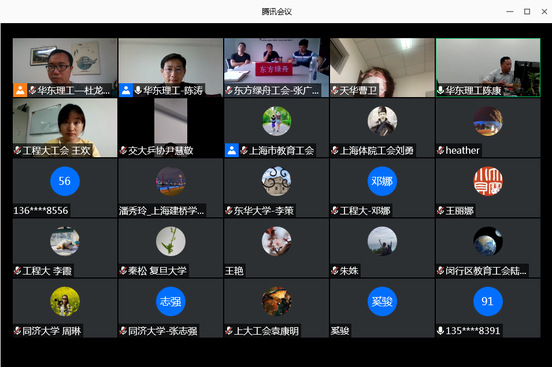Select the 交大乒协尹慧敏 video tile

point(171,127)
